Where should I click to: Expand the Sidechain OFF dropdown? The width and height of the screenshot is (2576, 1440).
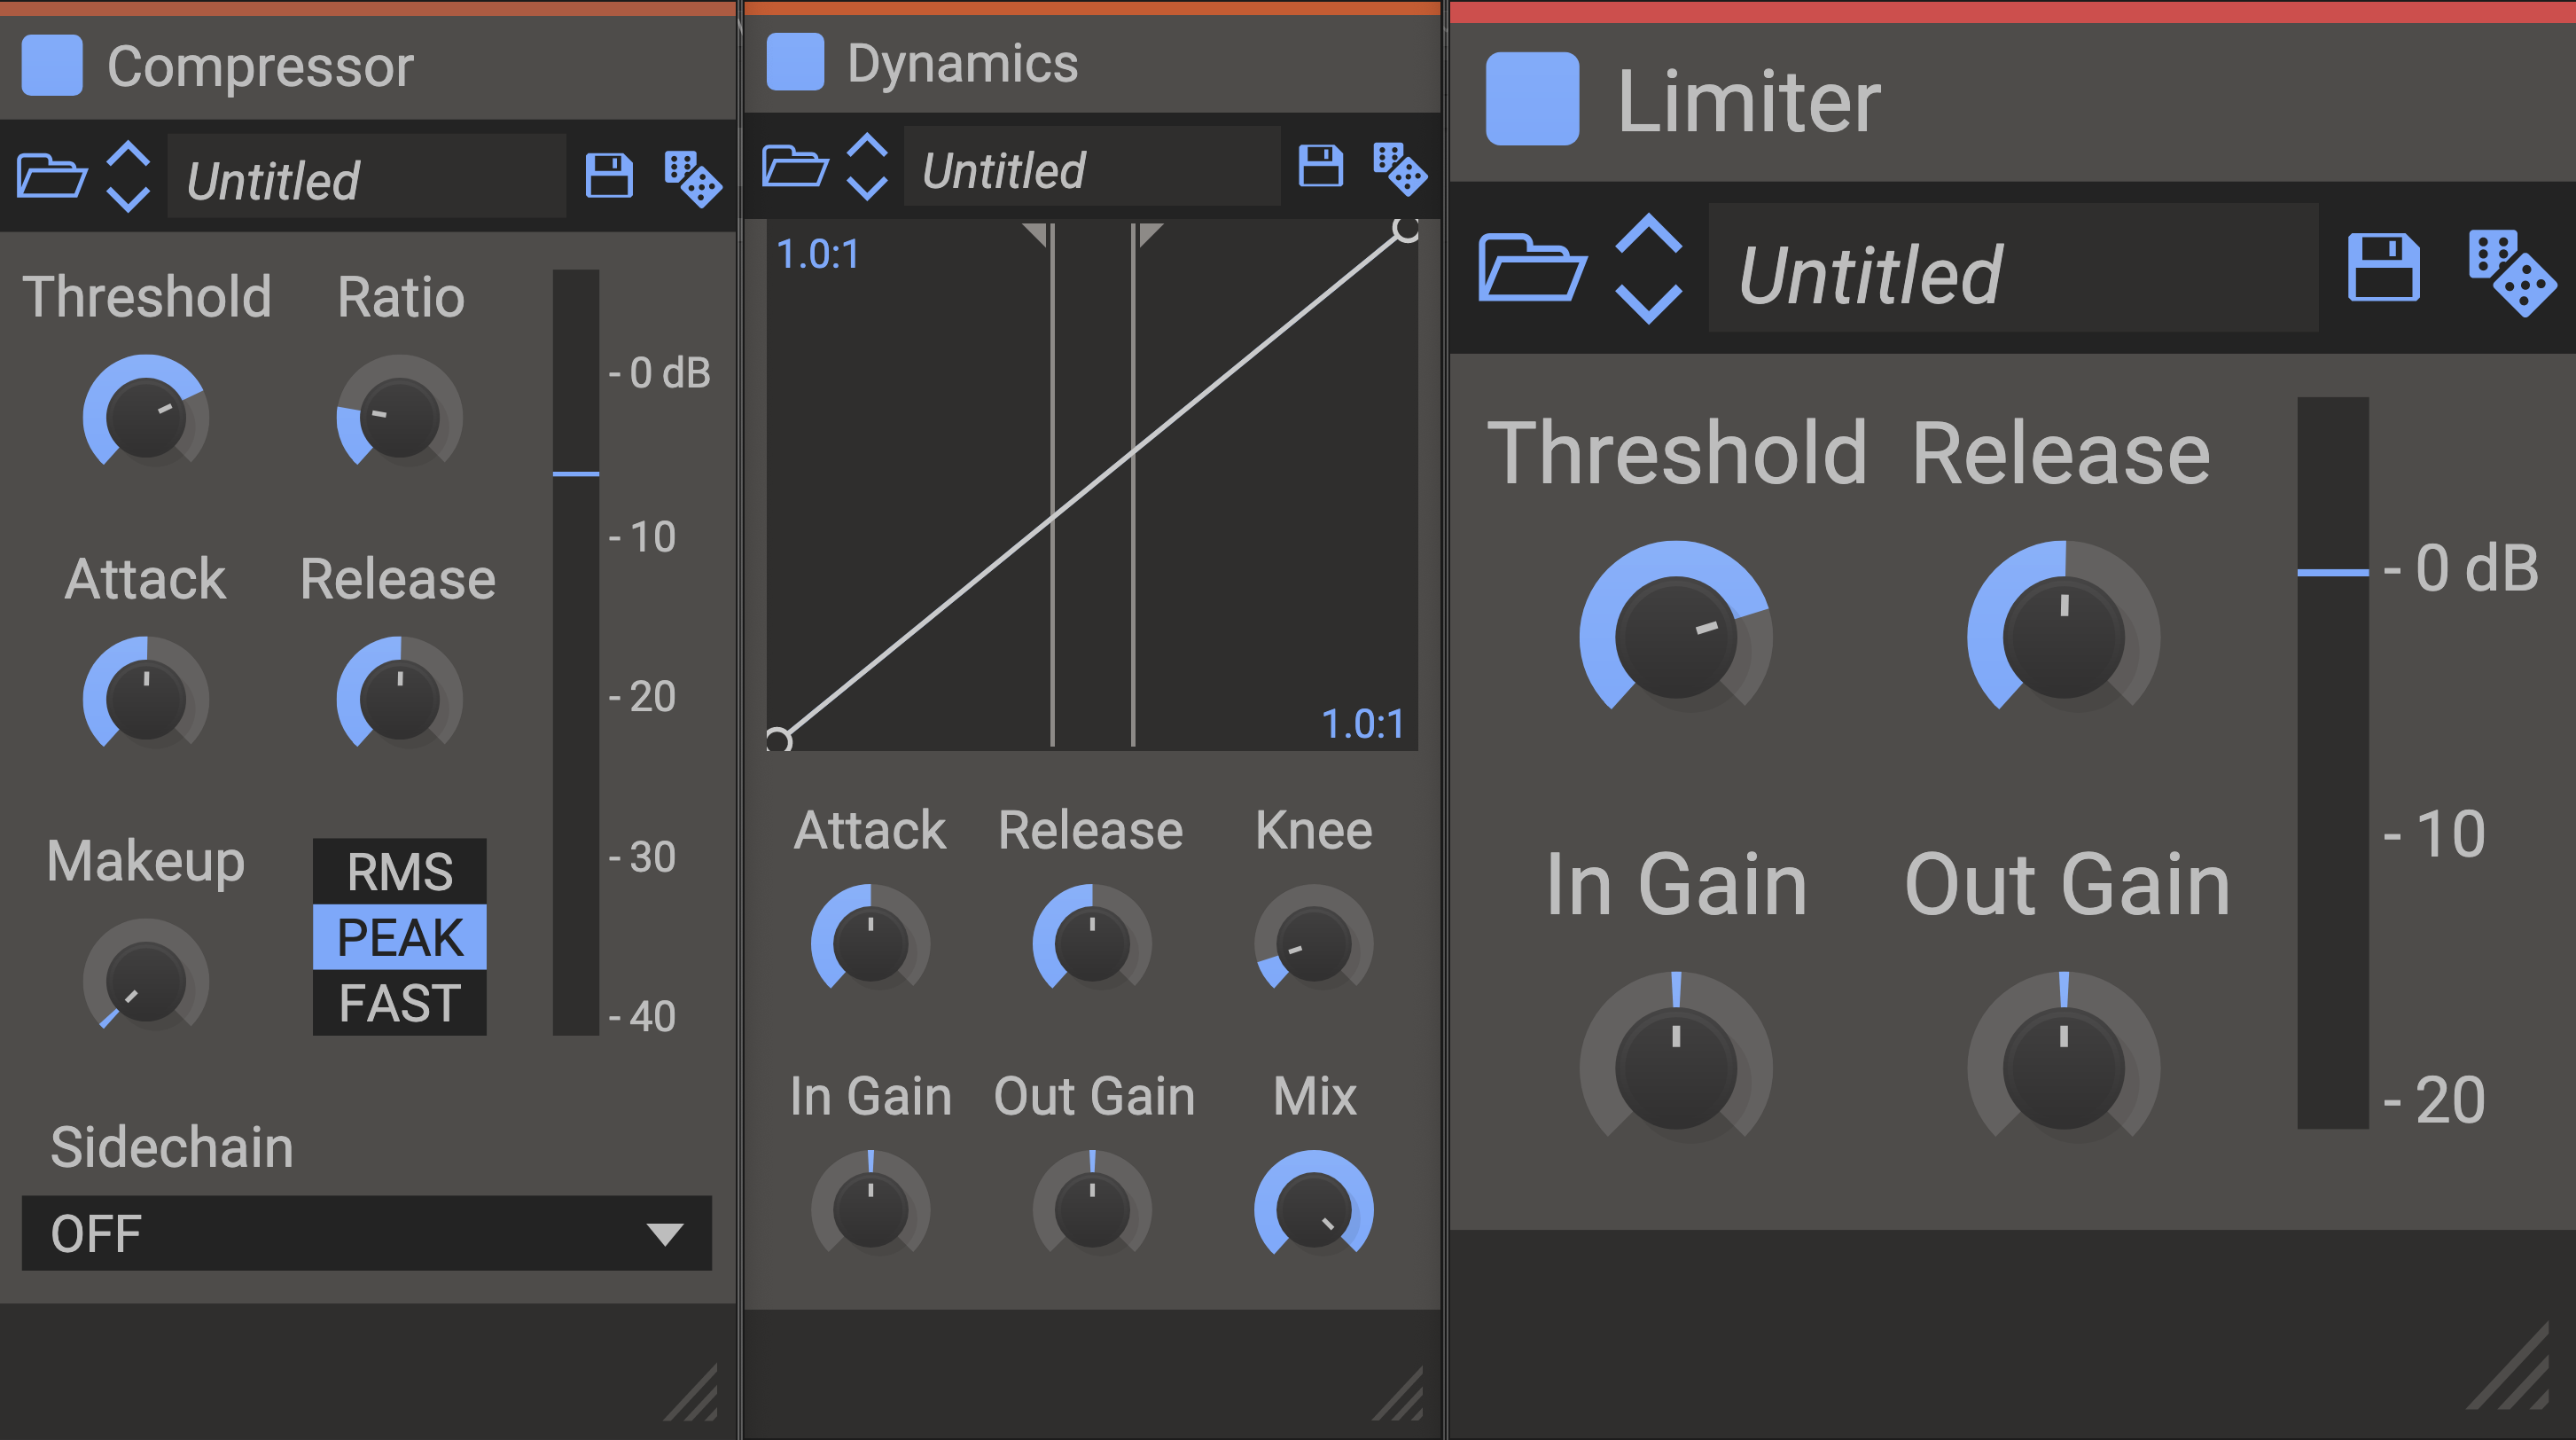click(x=366, y=1233)
